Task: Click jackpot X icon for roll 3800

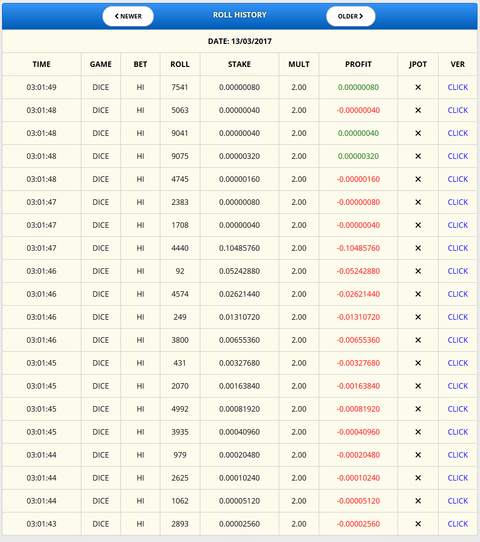Action: pyautogui.click(x=418, y=340)
